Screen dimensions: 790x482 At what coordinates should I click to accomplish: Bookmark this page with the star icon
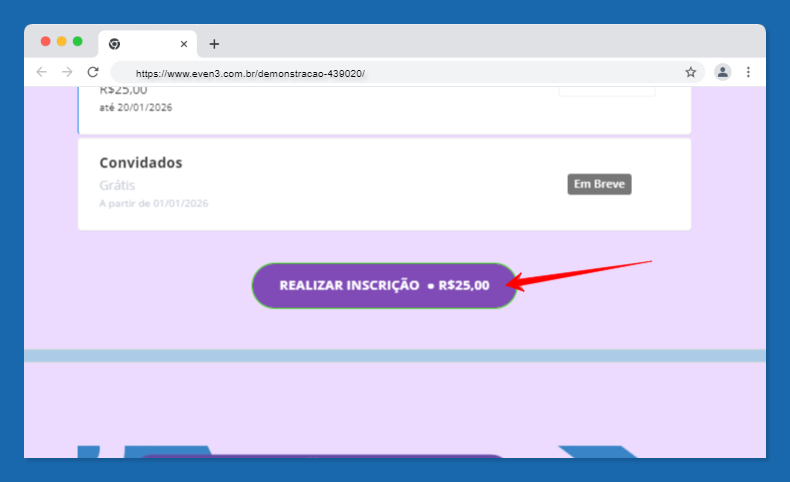tap(690, 72)
